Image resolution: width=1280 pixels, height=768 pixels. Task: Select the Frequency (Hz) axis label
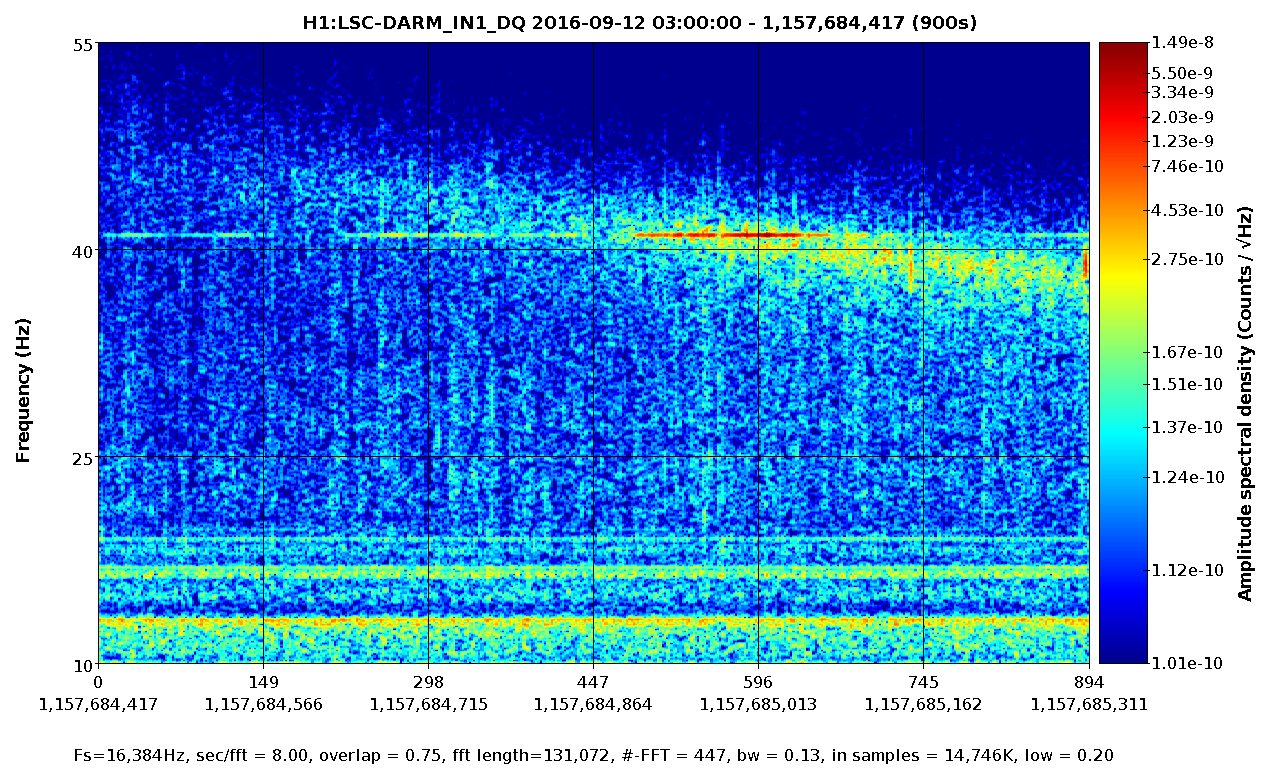(23, 390)
